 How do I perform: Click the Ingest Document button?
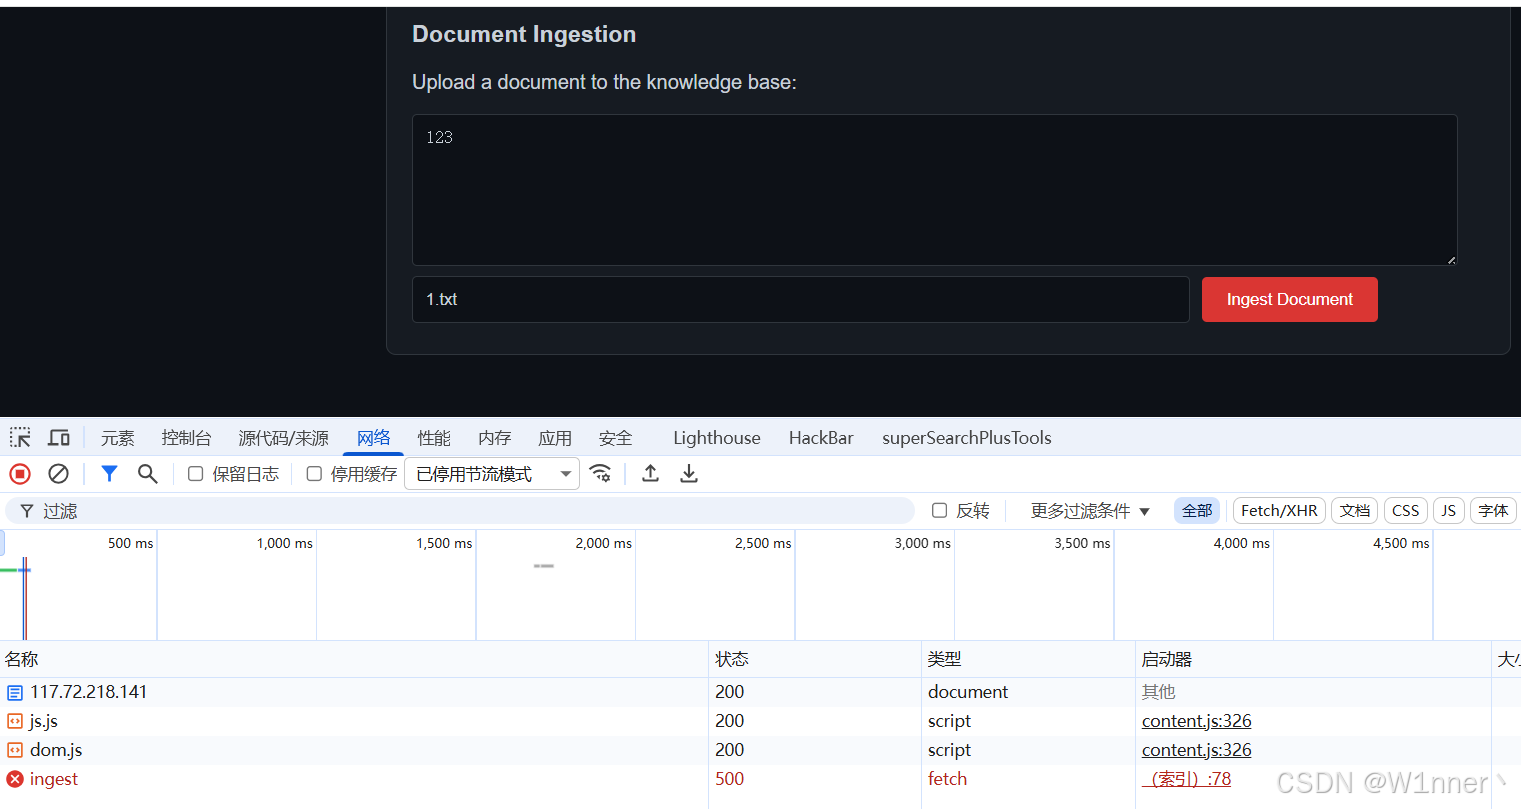click(x=1290, y=299)
